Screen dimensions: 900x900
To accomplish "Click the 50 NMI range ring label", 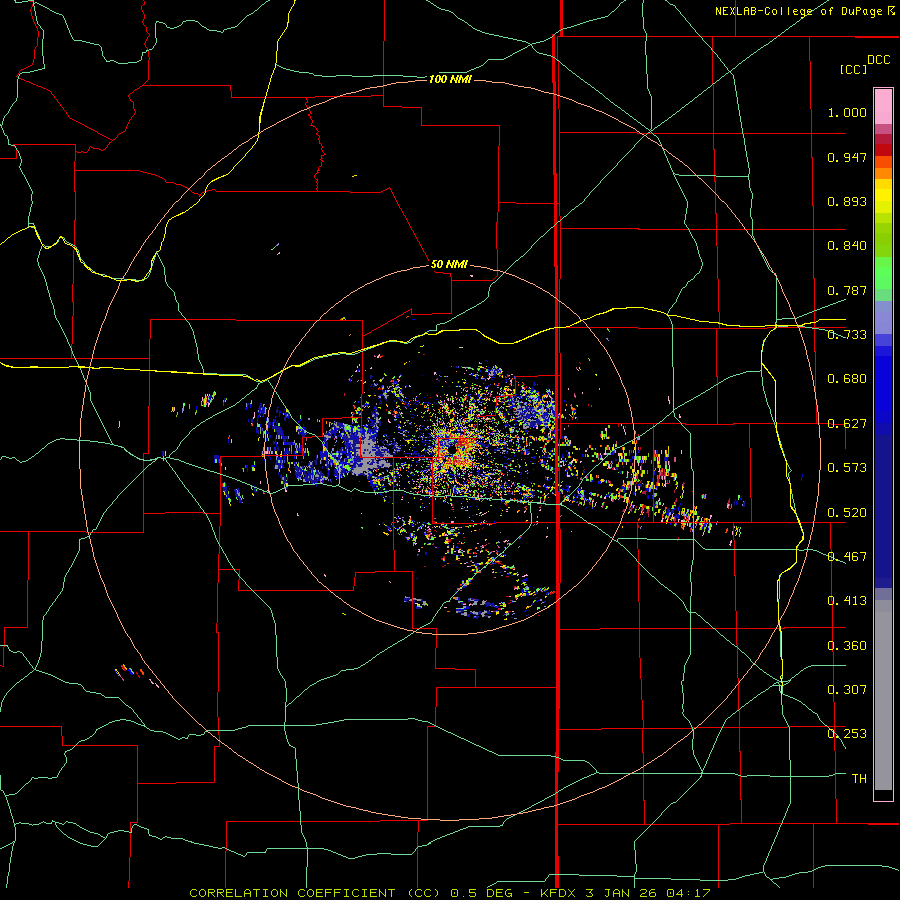I will (449, 264).
